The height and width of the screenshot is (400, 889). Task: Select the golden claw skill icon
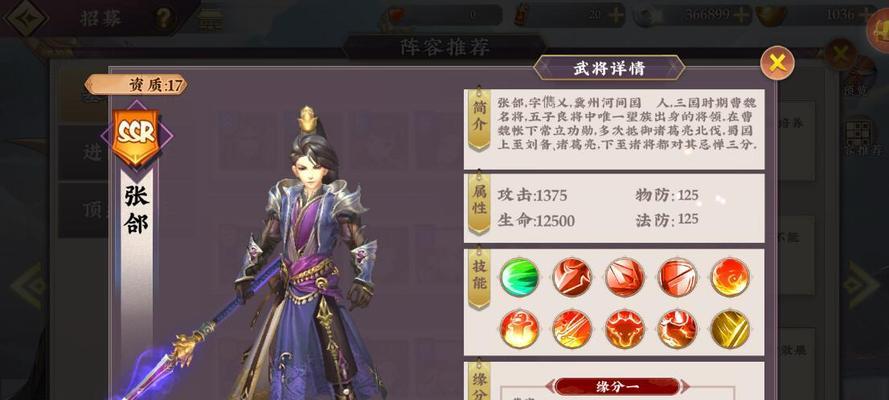[x=730, y=329]
